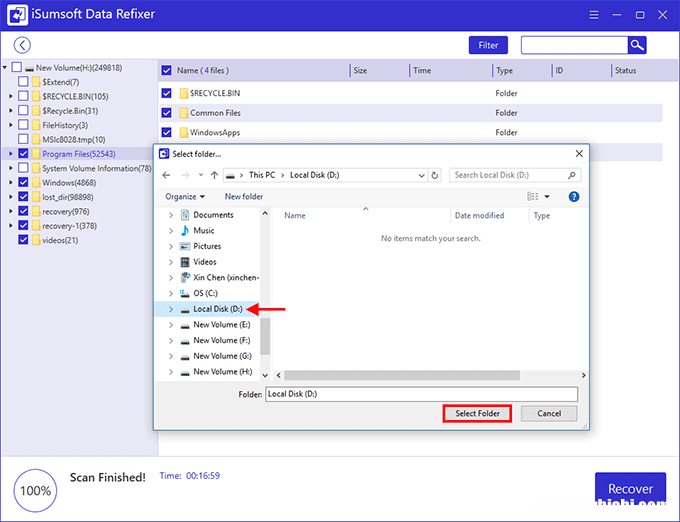Go up one folder level
This screenshot has height=522, width=680.
coord(214,175)
